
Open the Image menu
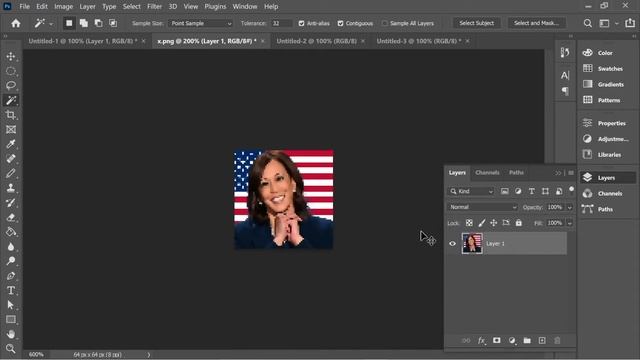coord(63,7)
